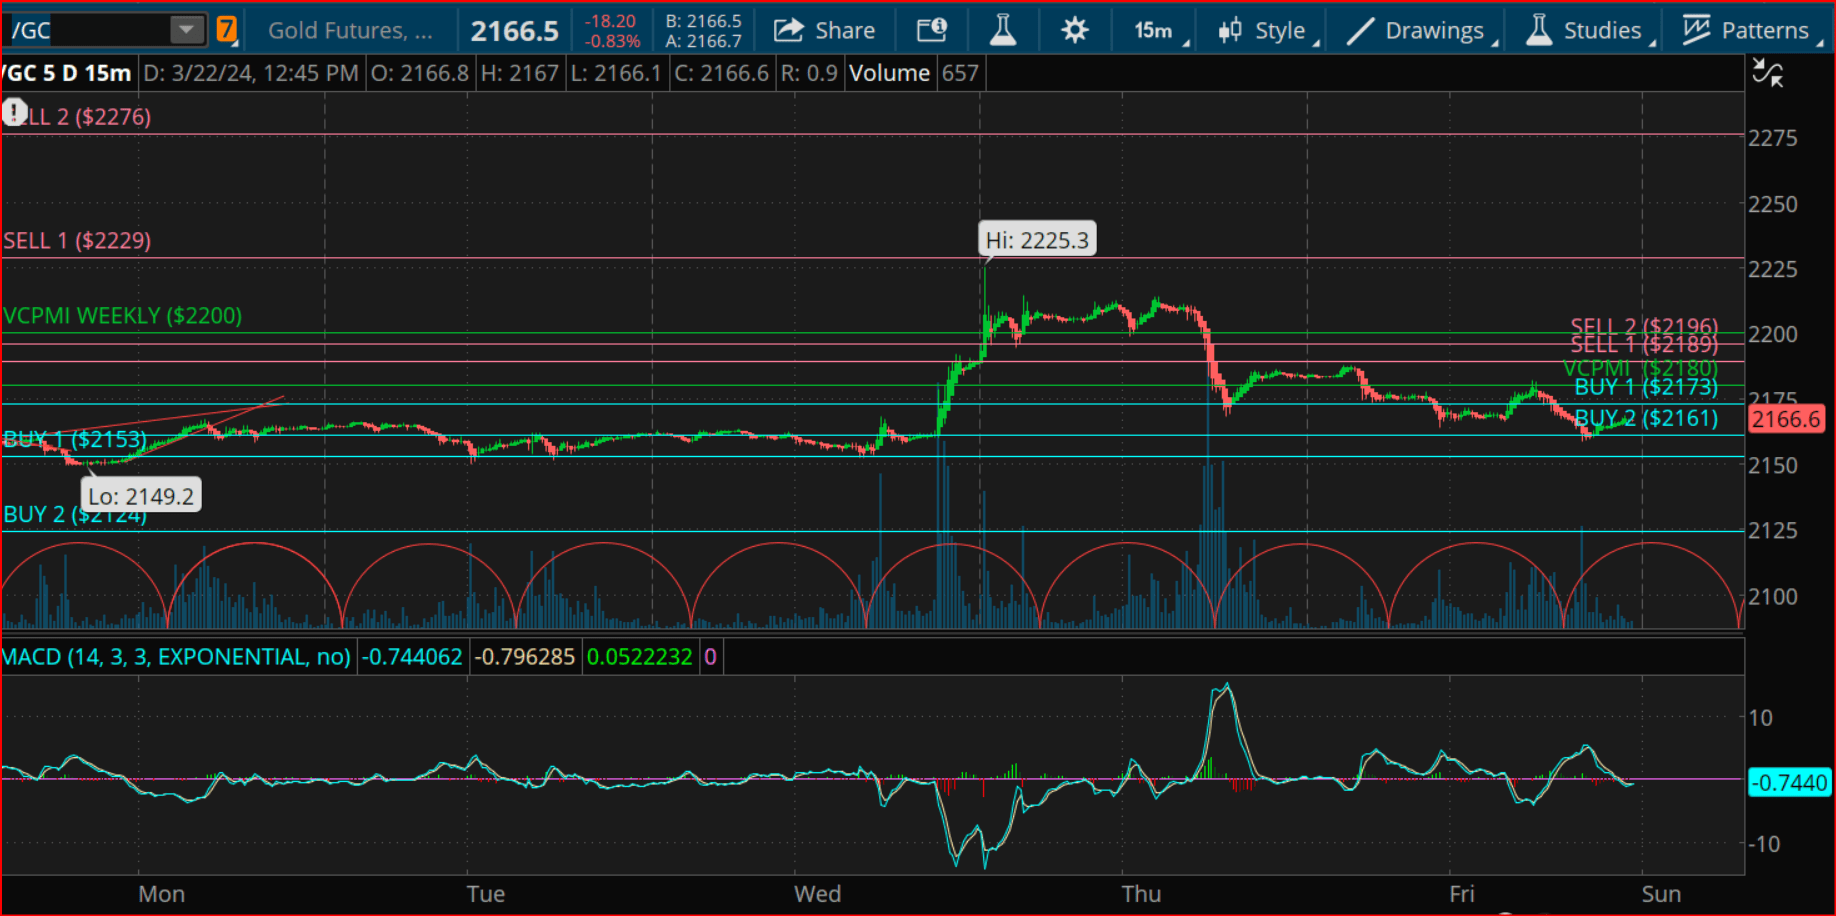Screen dimensions: 1836x916
Task: Click the candlestick Style icon
Action: [1230, 31]
